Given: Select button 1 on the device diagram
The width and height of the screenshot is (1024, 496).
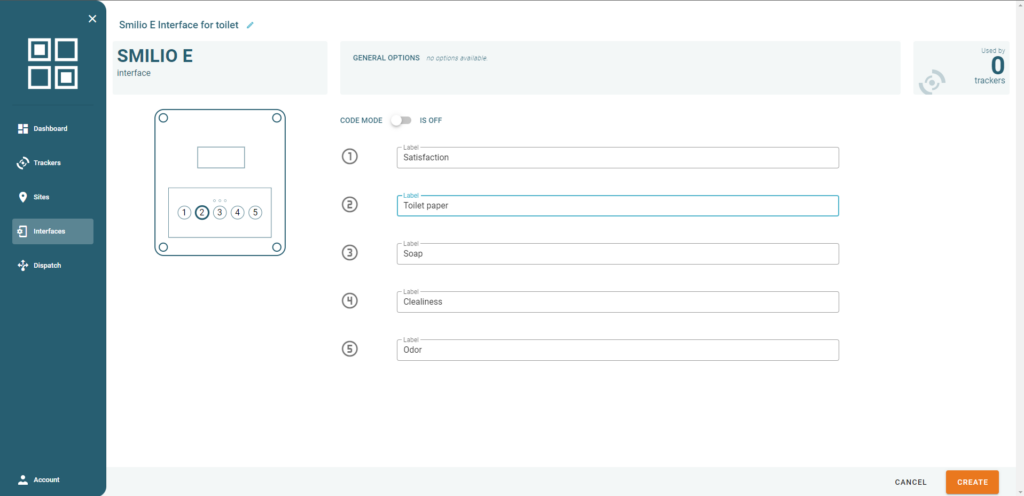Looking at the screenshot, I should click(185, 212).
